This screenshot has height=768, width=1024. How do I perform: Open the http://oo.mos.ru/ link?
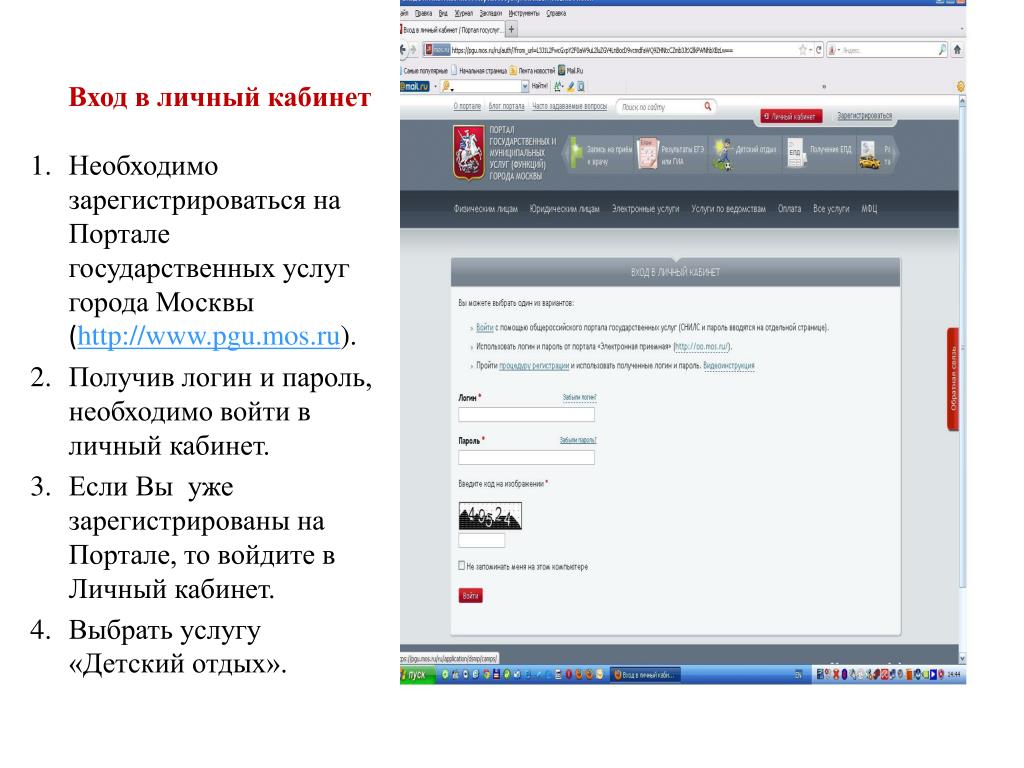[x=701, y=346]
